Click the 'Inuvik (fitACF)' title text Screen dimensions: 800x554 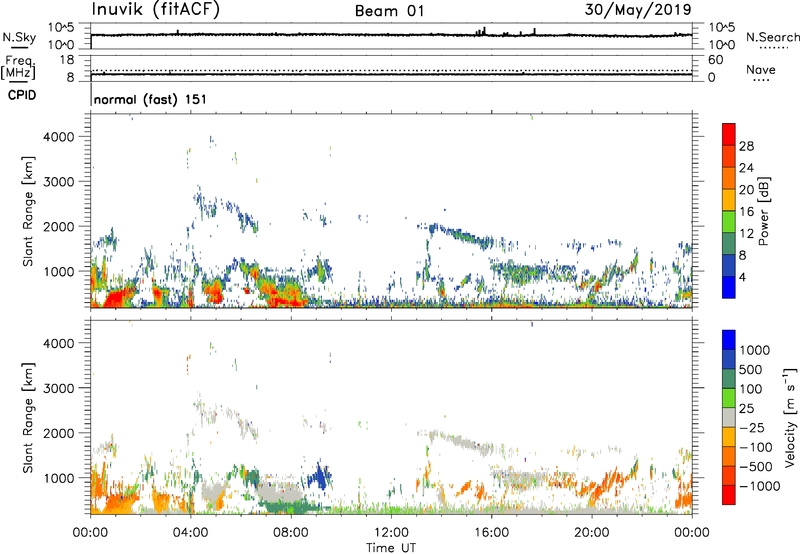(x=156, y=10)
